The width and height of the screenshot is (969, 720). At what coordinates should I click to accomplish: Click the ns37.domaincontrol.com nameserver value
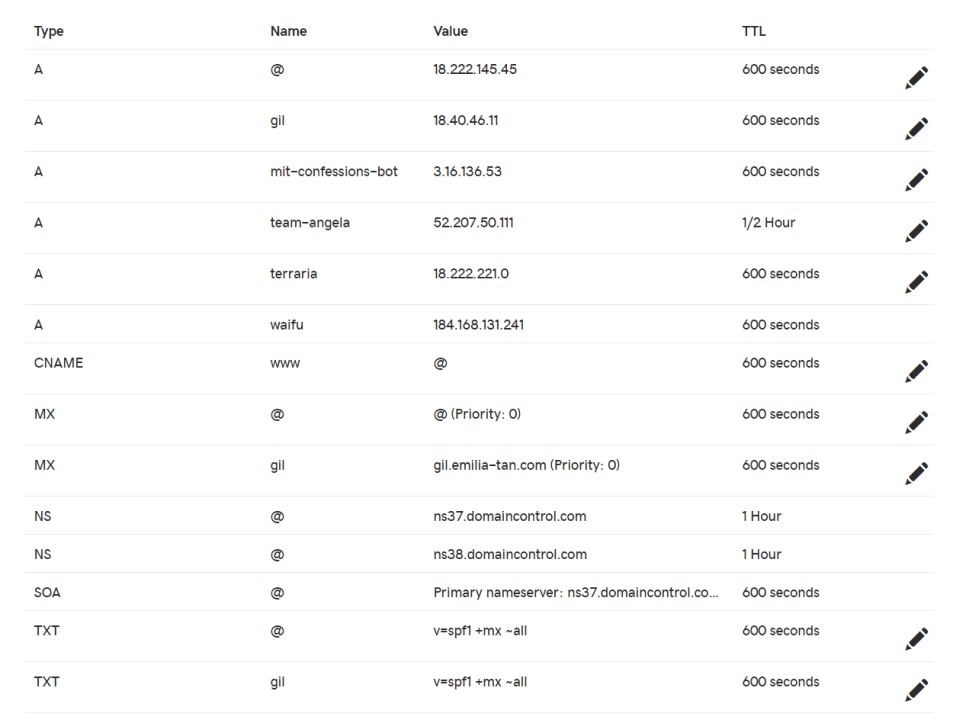(x=510, y=516)
